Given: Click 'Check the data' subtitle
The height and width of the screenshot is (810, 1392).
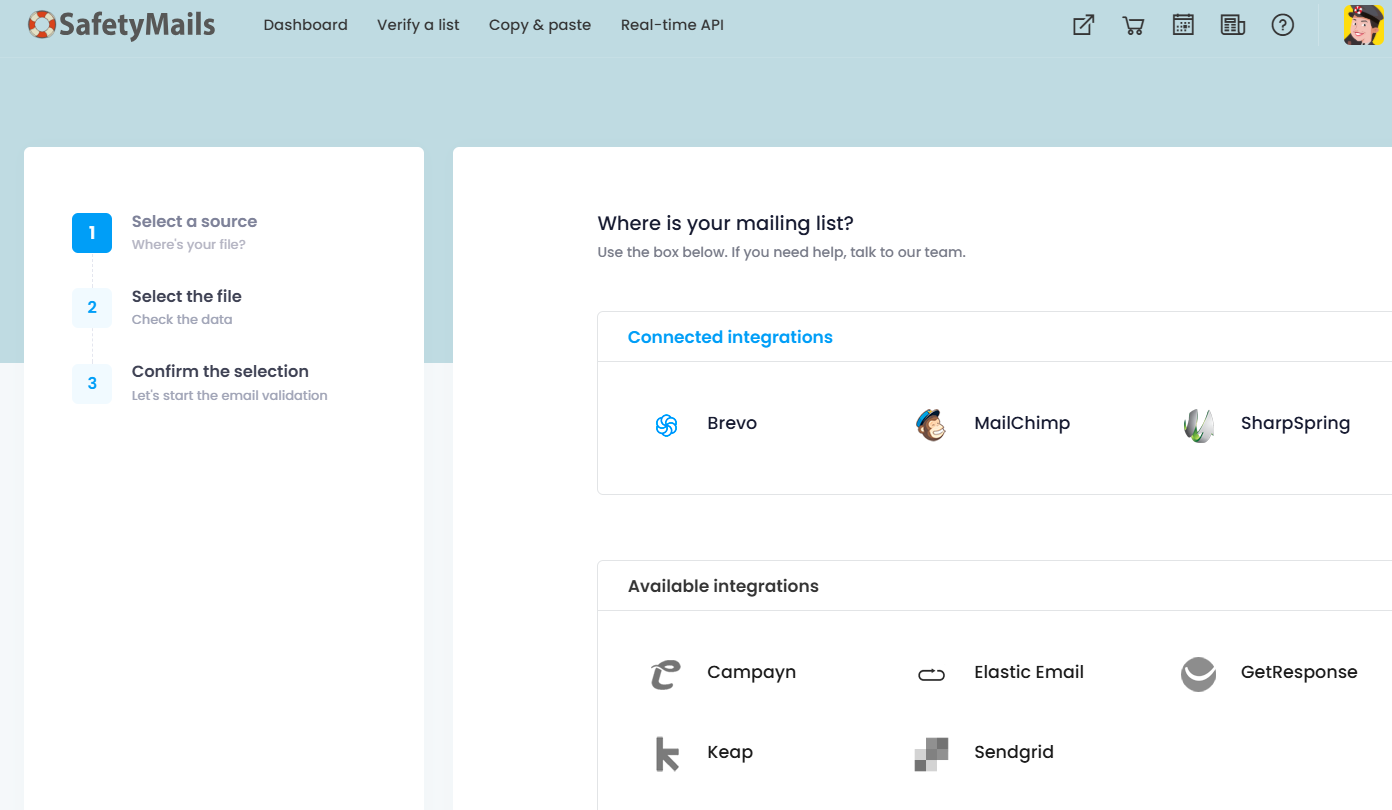Looking at the screenshot, I should tap(182, 320).
